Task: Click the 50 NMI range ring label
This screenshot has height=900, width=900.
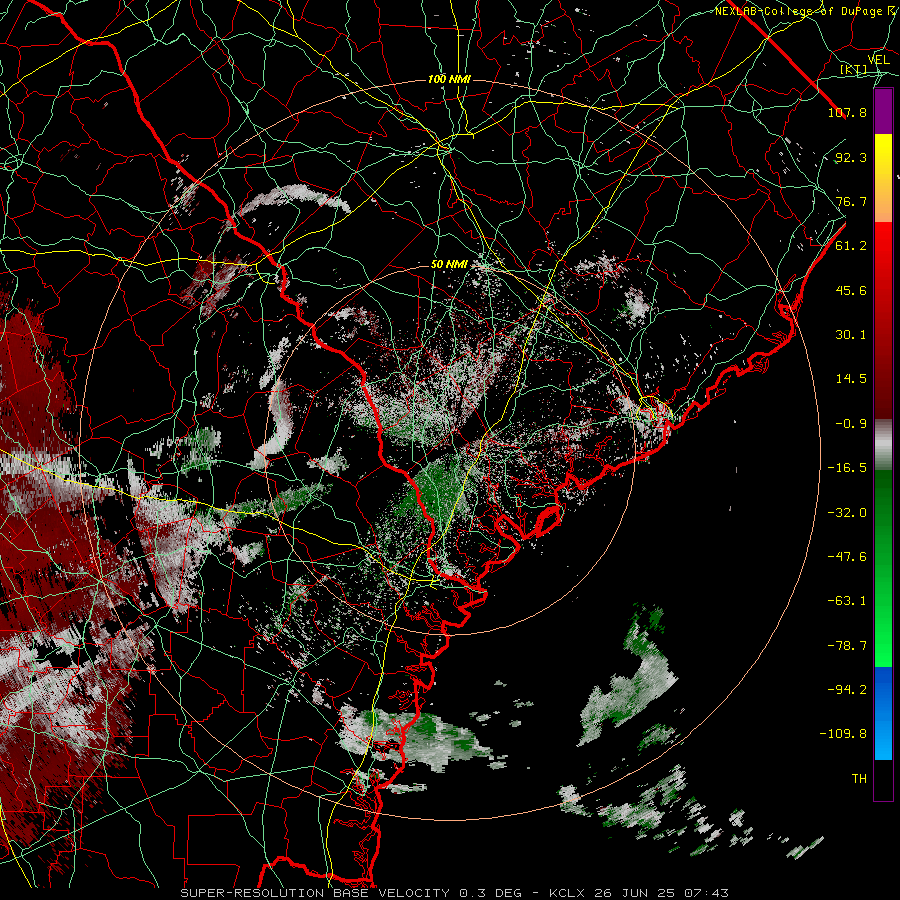Action: click(449, 265)
